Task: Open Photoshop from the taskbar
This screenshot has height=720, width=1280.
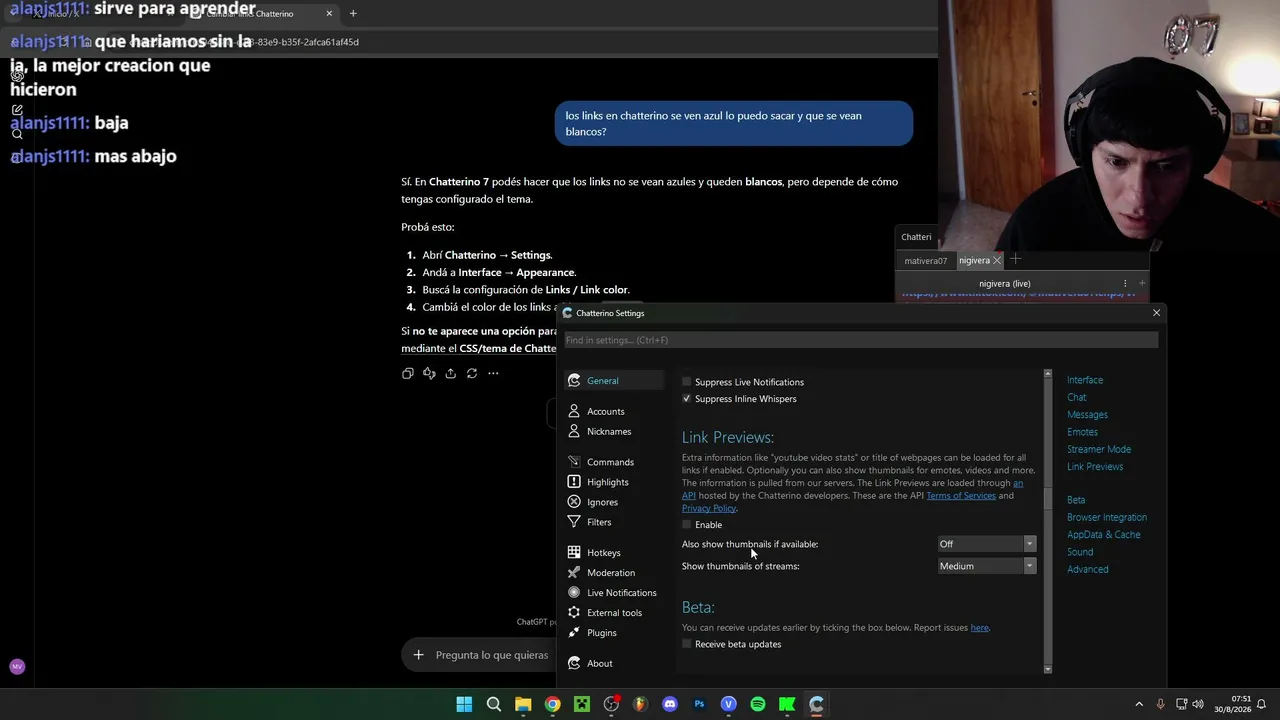Action: pyautogui.click(x=699, y=704)
